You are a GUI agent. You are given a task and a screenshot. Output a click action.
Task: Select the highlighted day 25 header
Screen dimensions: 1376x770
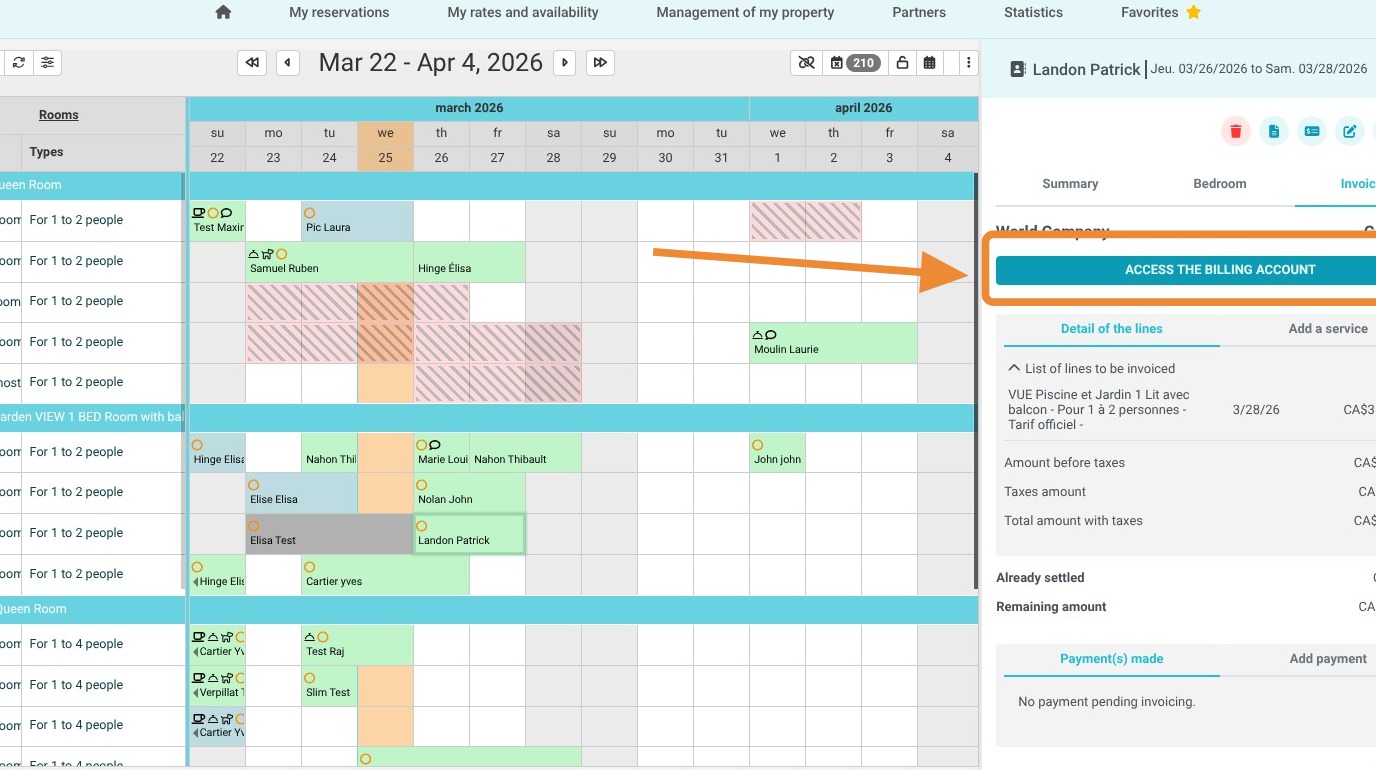click(x=385, y=159)
